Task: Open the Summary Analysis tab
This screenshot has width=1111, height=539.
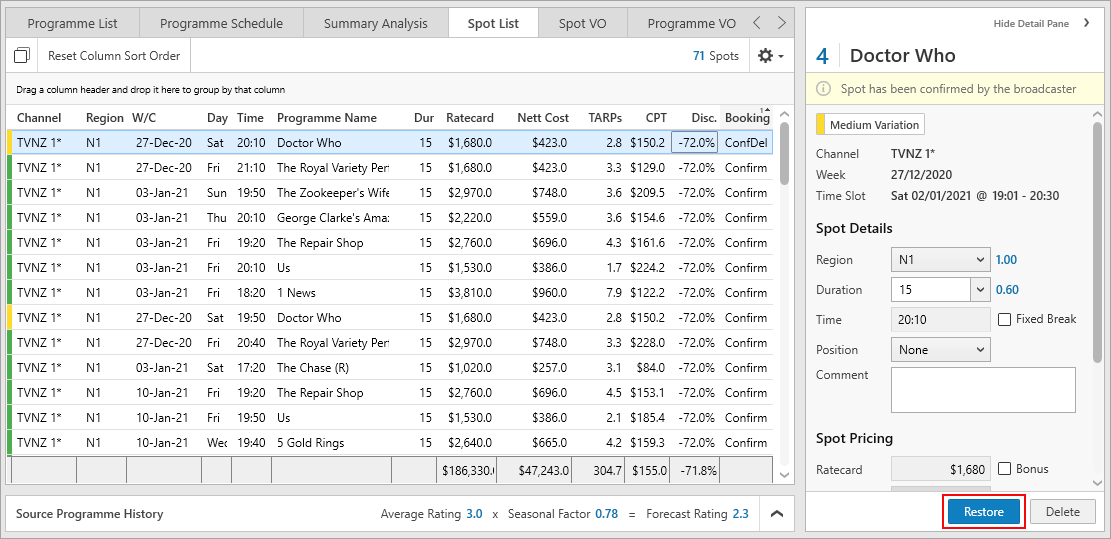Action: [x=376, y=23]
